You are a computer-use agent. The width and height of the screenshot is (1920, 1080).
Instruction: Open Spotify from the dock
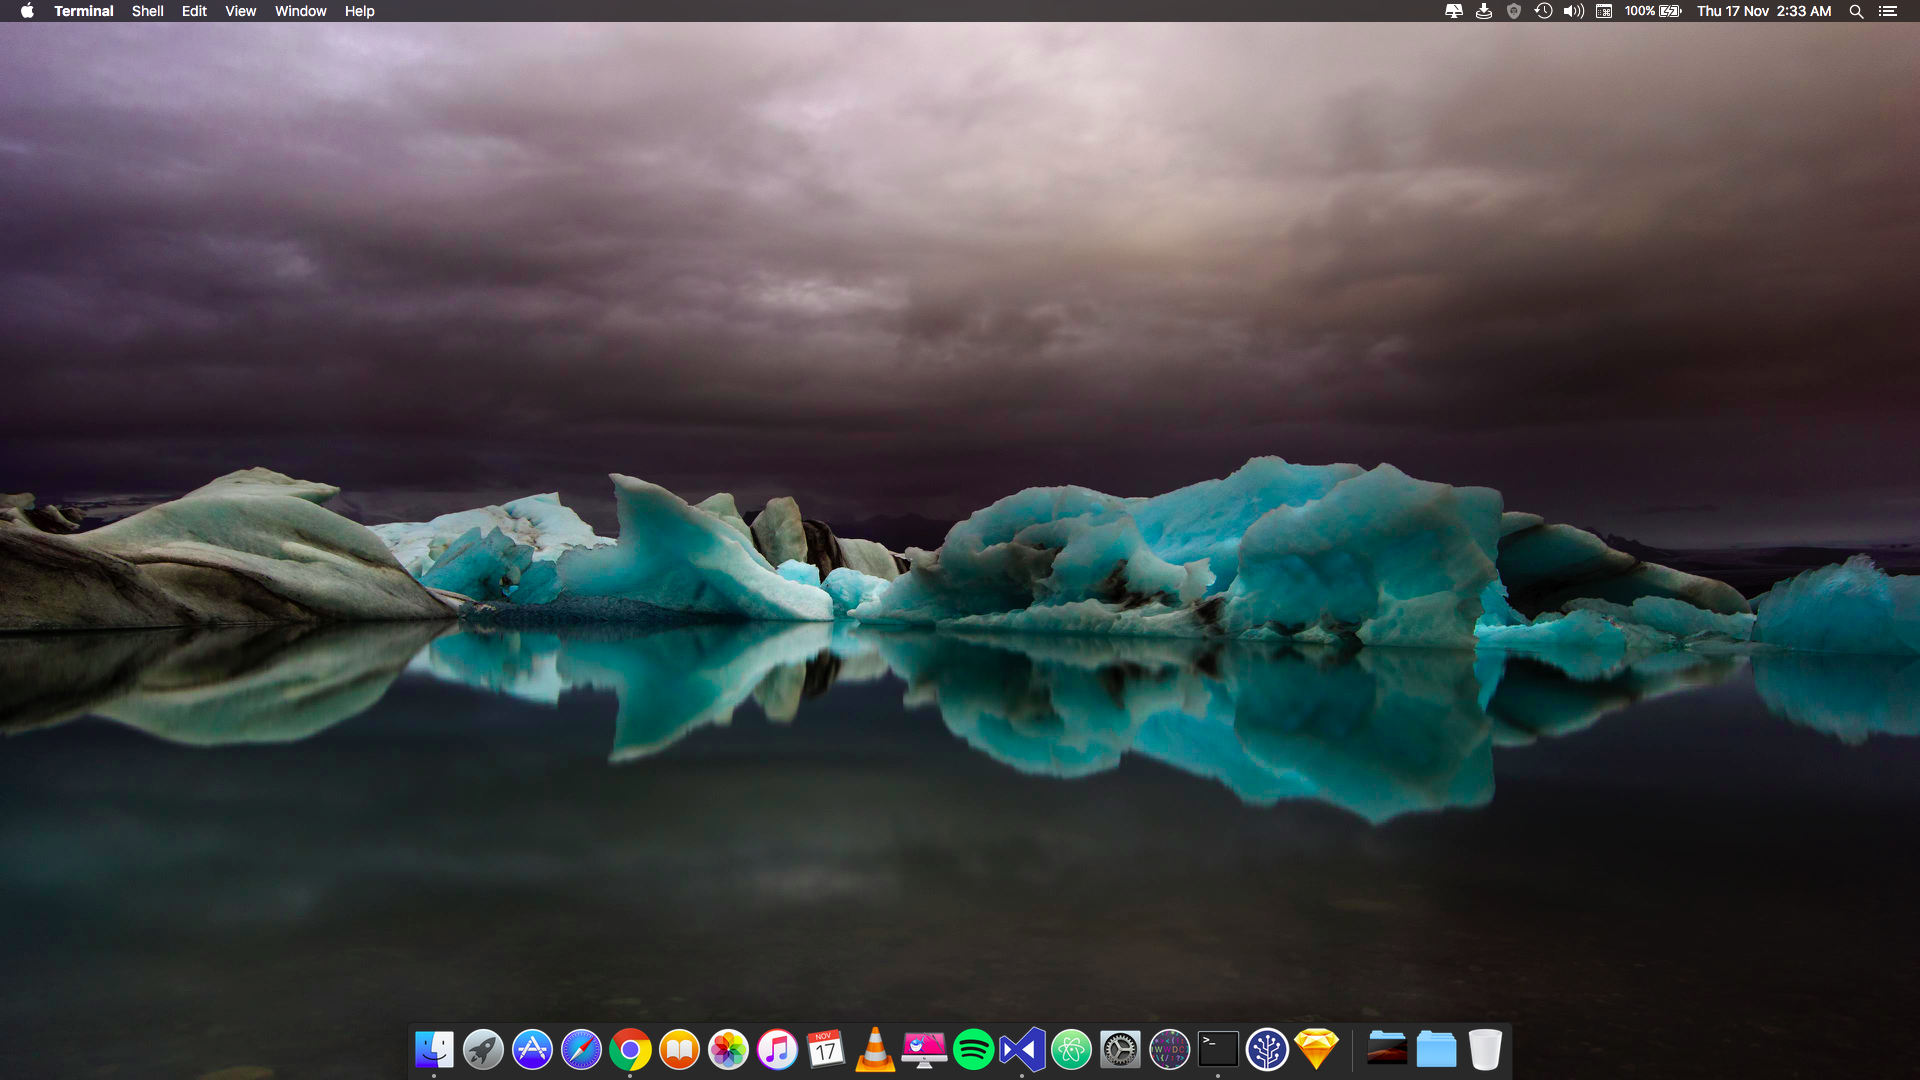pyautogui.click(x=973, y=1050)
